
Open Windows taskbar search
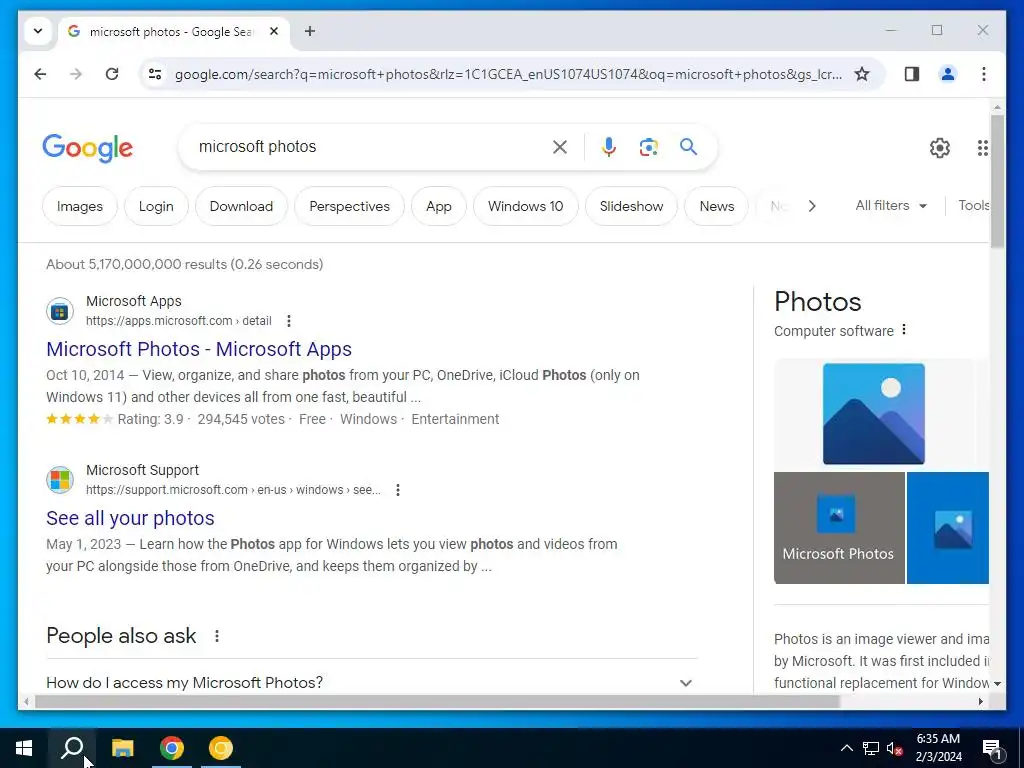72,748
